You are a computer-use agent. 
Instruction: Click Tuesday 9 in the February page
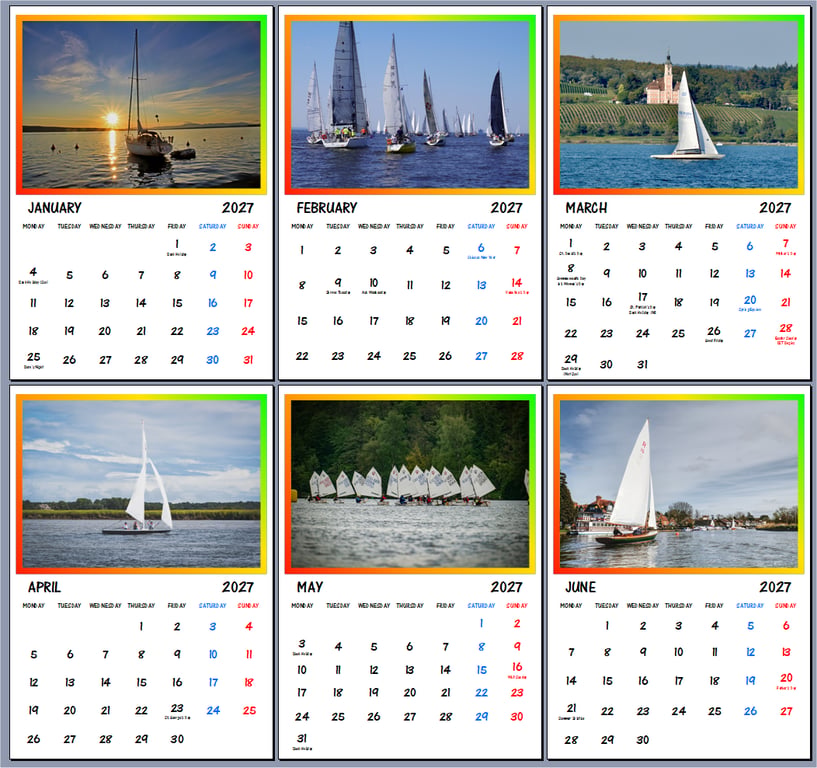tap(338, 282)
